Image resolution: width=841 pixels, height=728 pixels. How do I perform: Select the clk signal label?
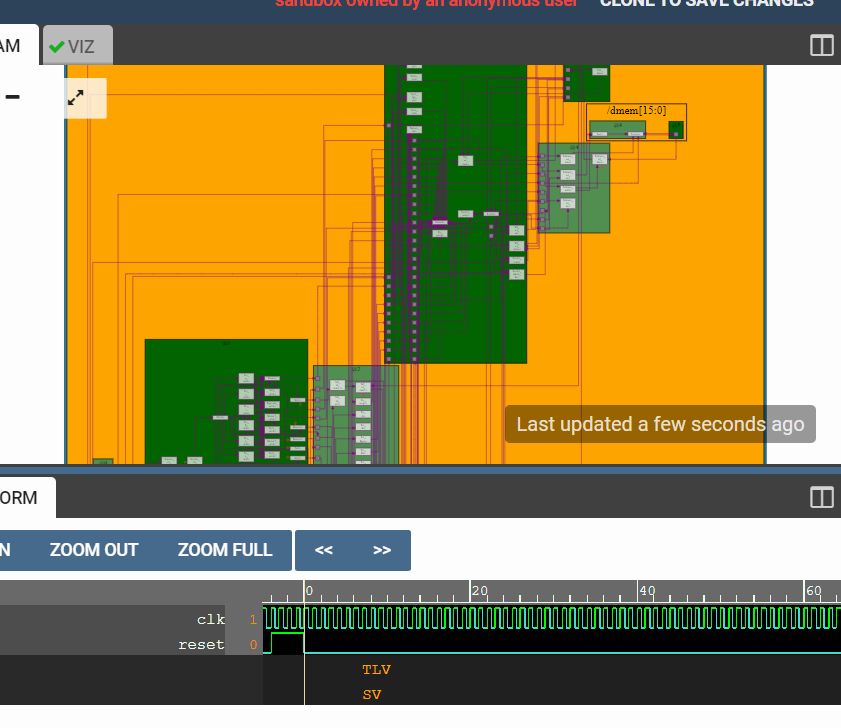211,619
